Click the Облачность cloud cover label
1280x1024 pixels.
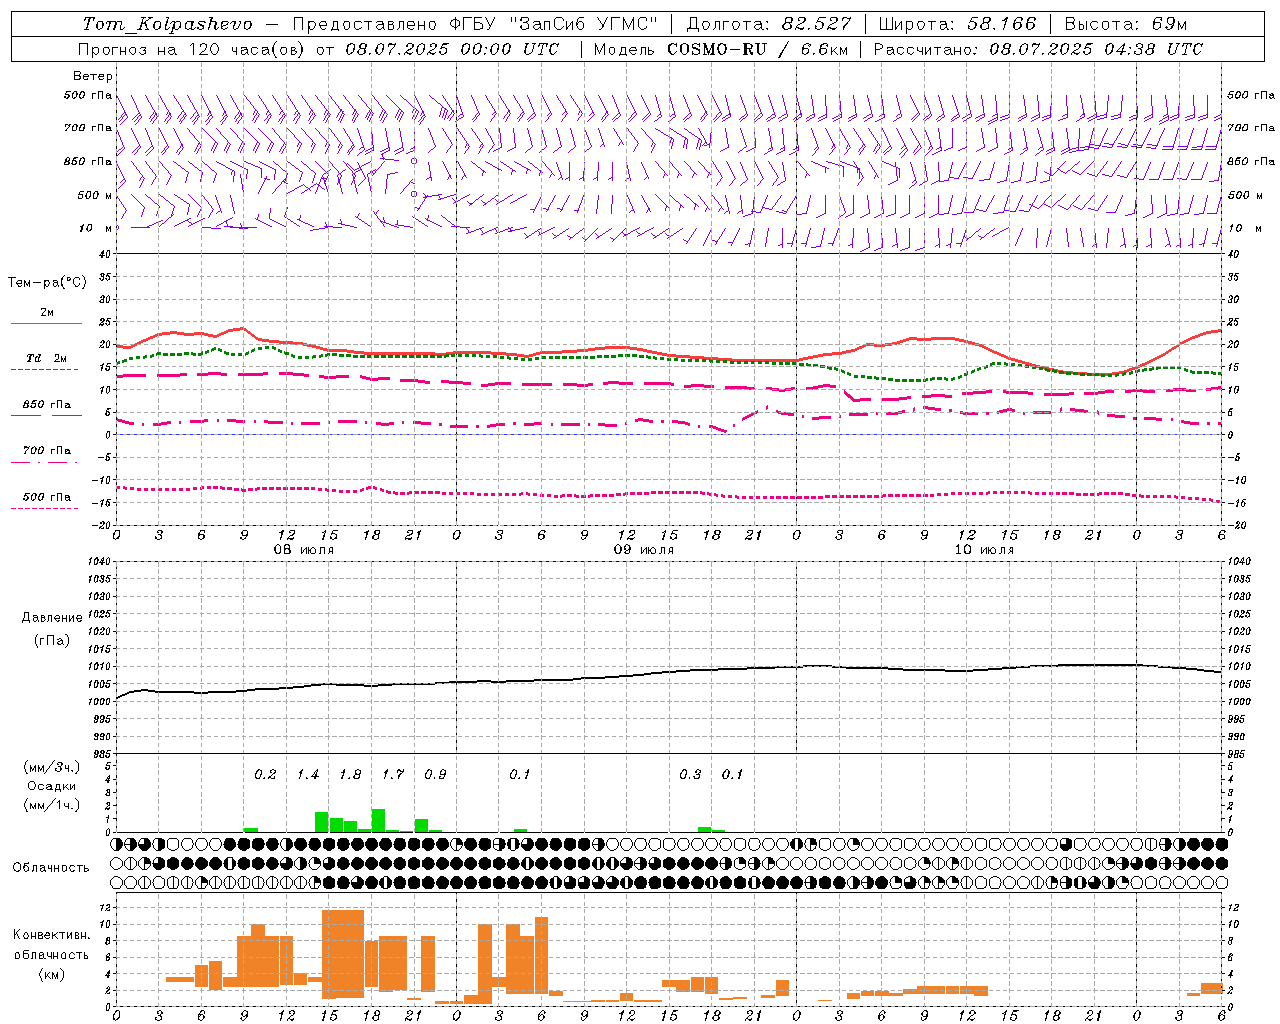pyautogui.click(x=51, y=868)
